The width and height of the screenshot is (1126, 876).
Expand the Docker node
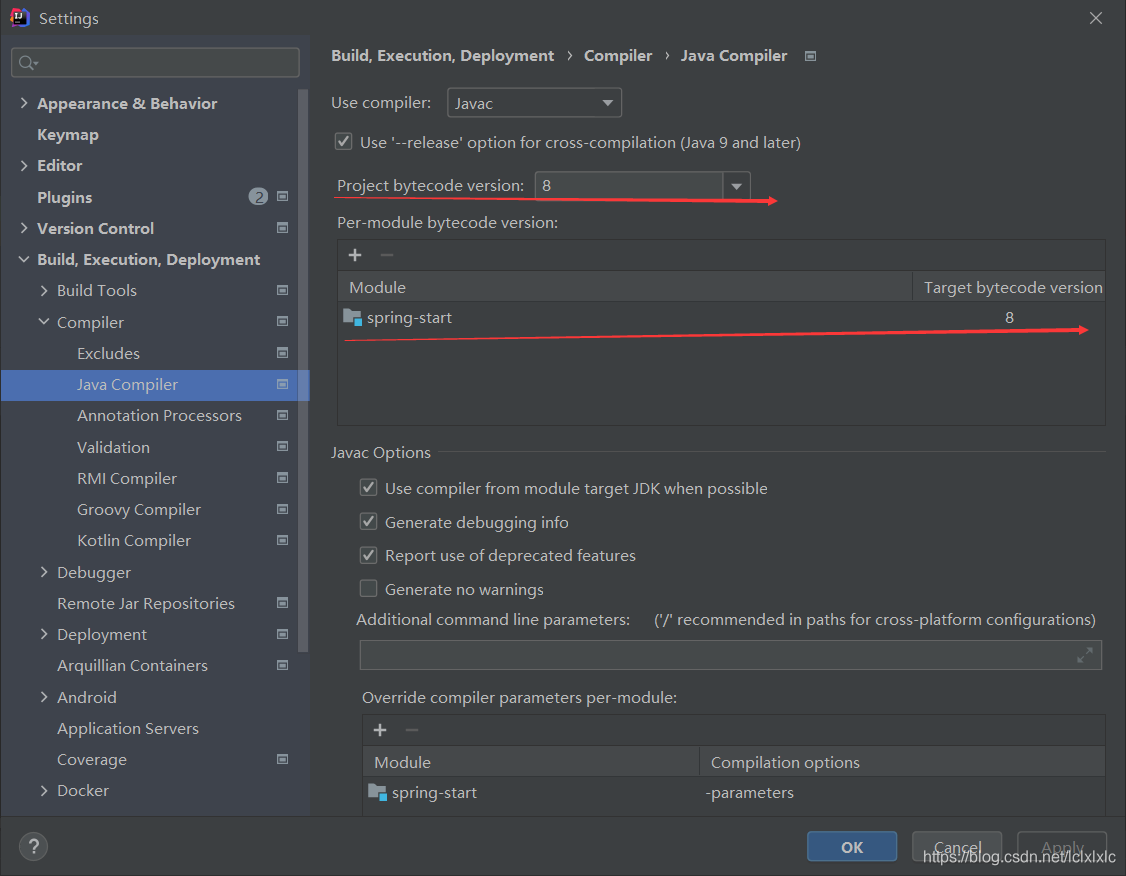pyautogui.click(x=44, y=790)
